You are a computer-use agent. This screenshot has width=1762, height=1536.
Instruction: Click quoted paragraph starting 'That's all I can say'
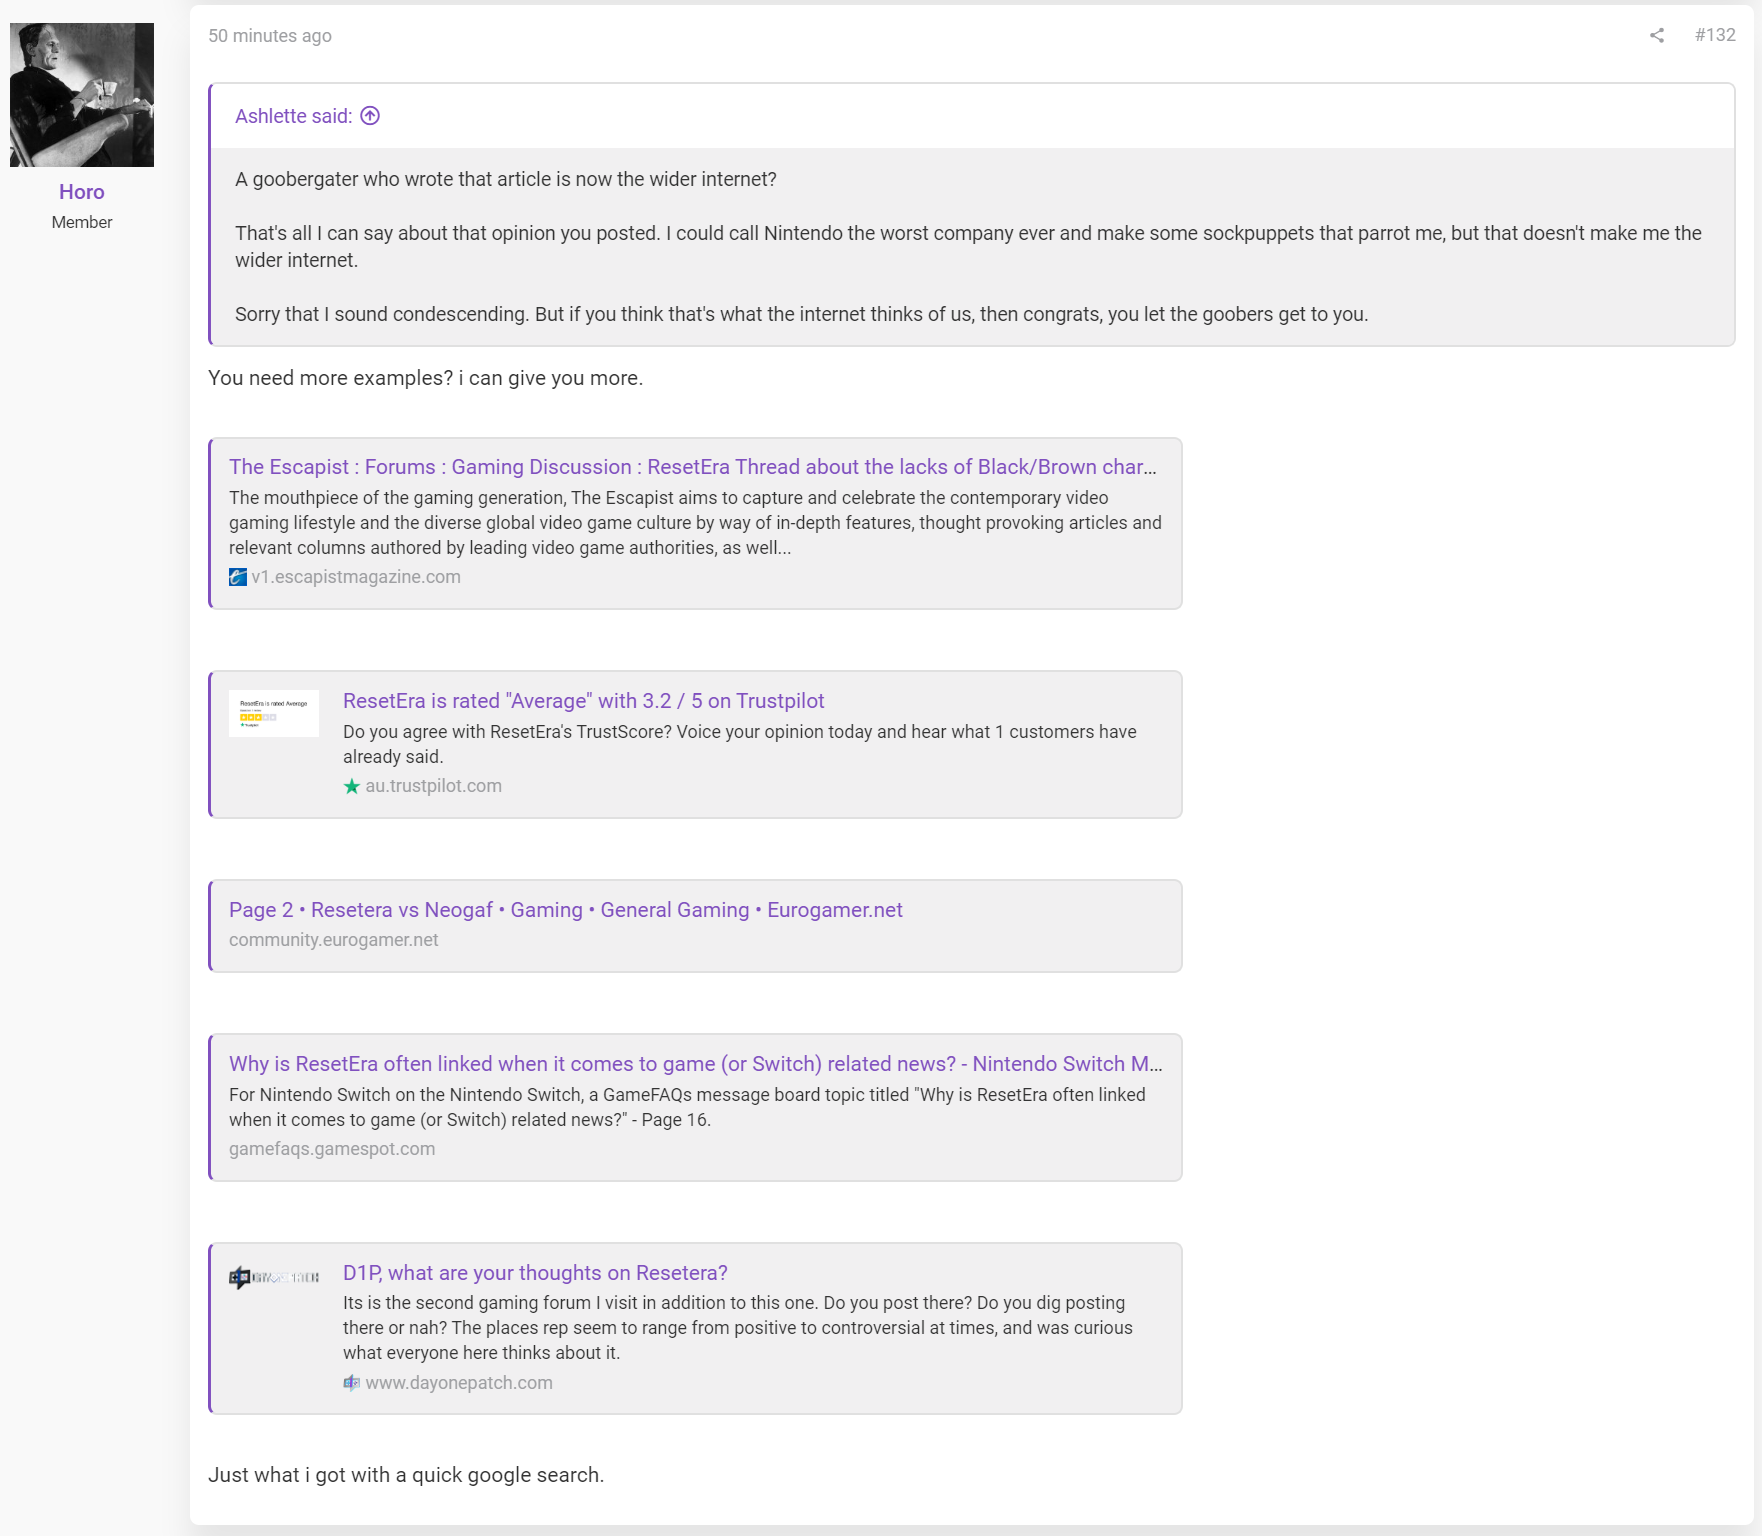[x=968, y=246]
